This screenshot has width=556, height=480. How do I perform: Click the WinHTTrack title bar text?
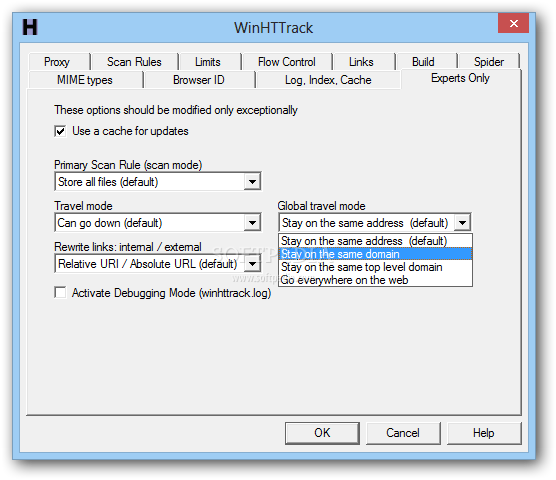273,28
